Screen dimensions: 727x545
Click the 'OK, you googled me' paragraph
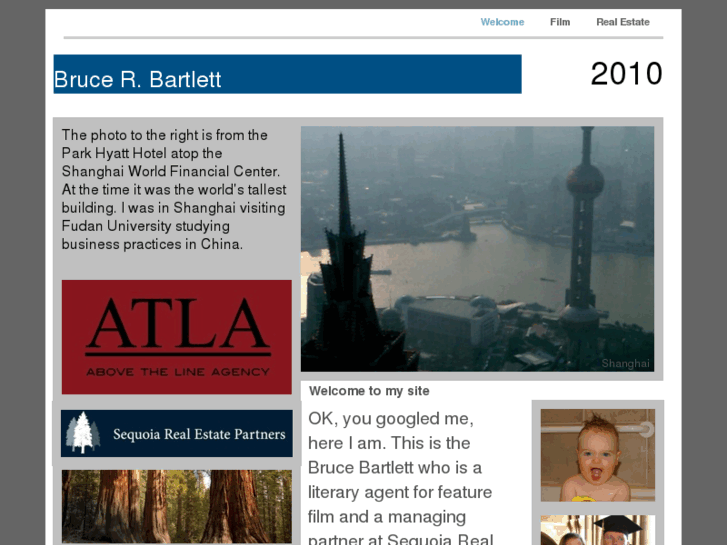400,479
